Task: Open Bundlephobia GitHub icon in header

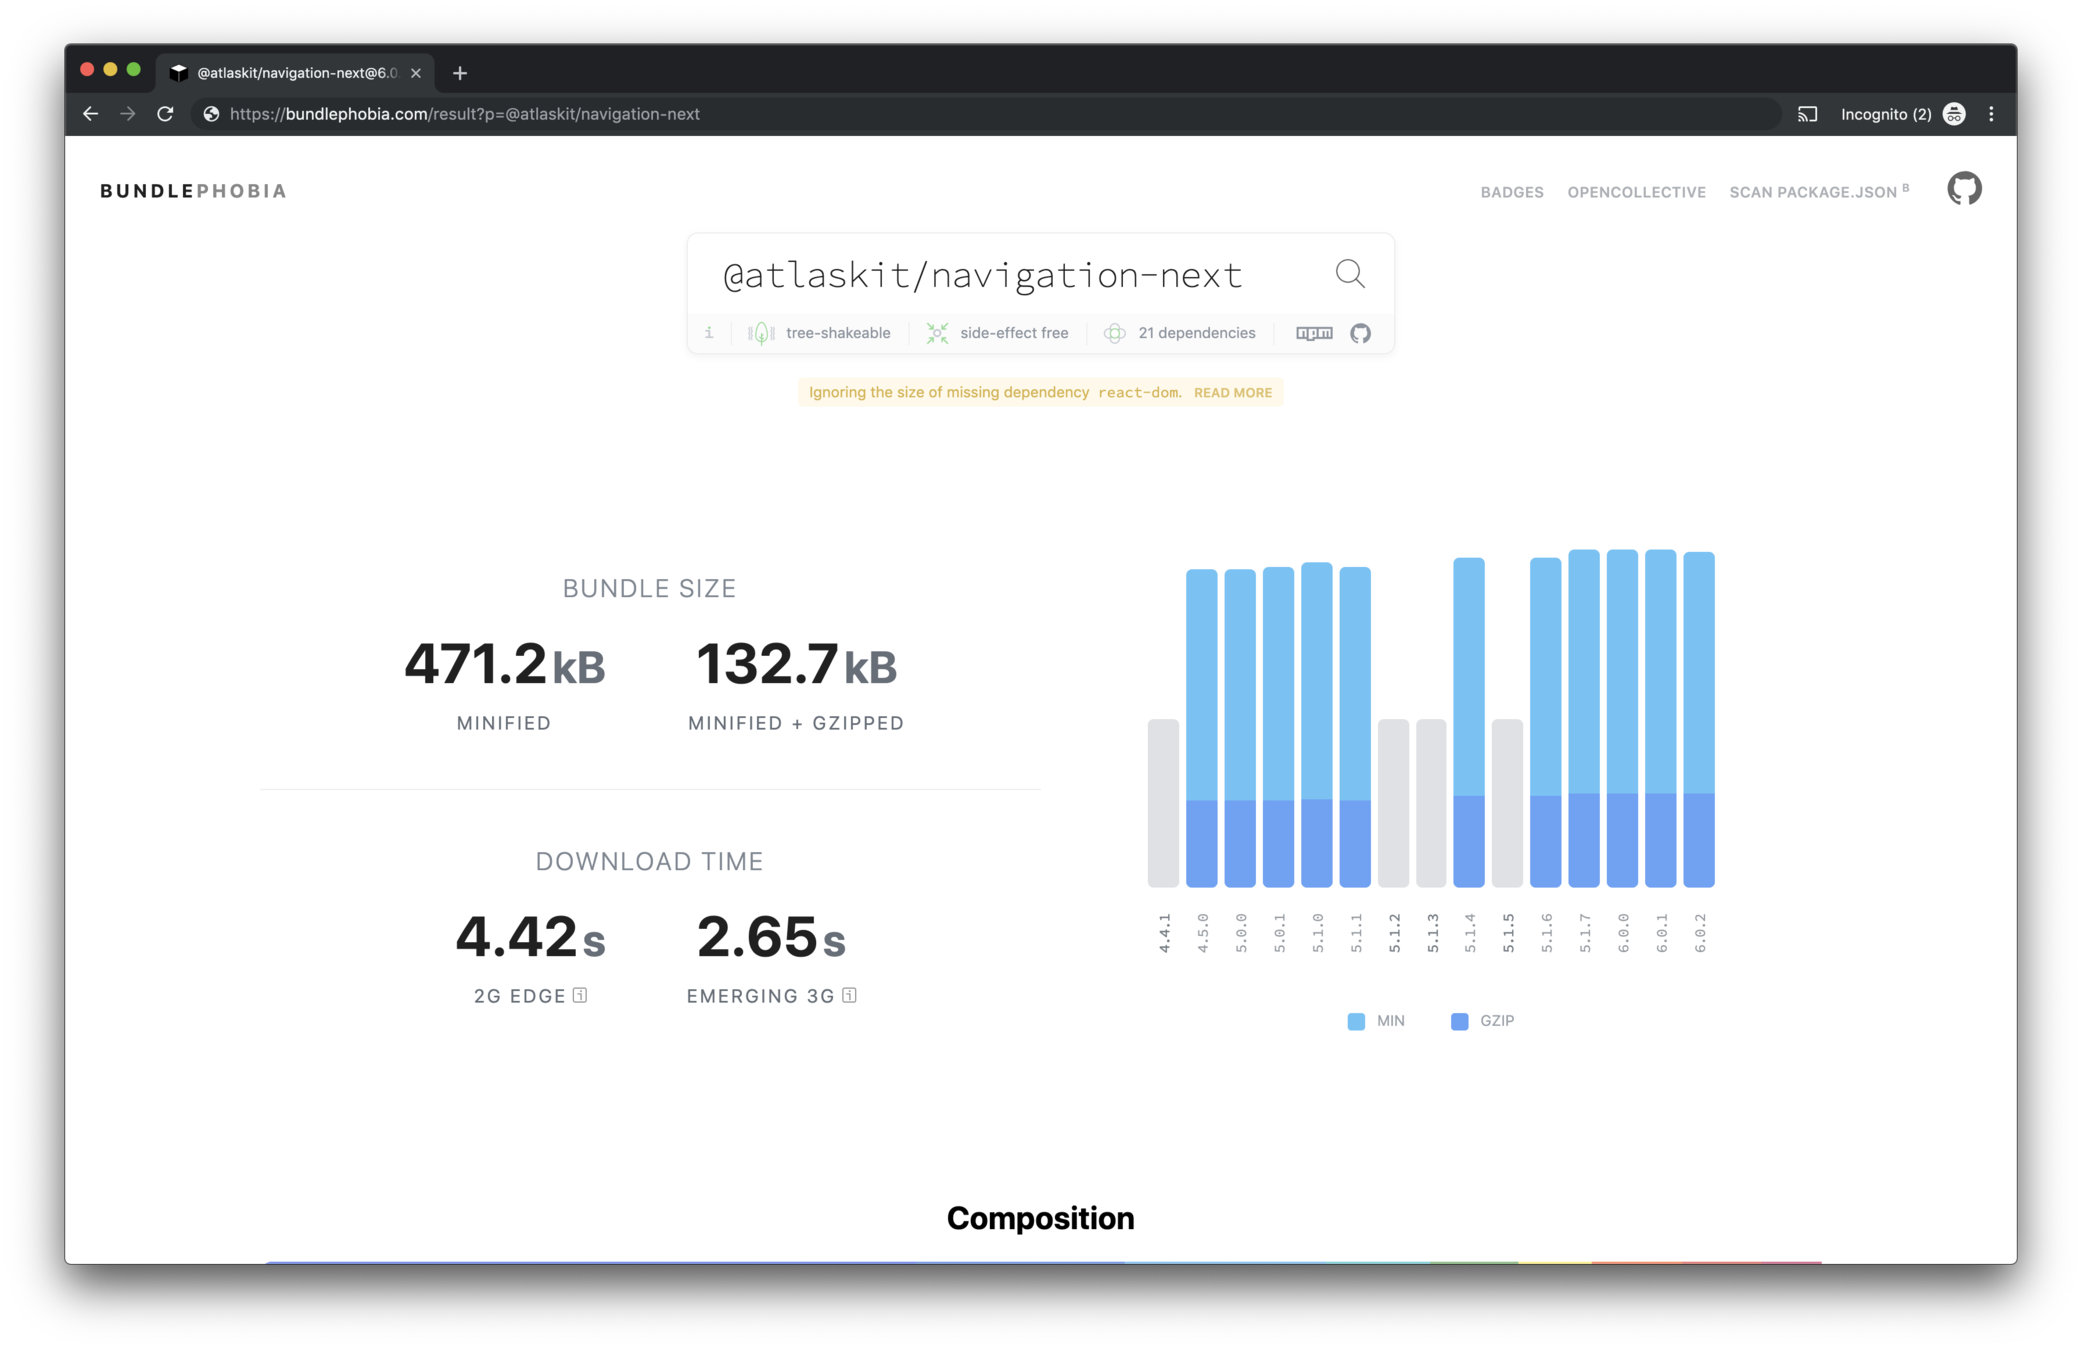Action: pos(1964,189)
